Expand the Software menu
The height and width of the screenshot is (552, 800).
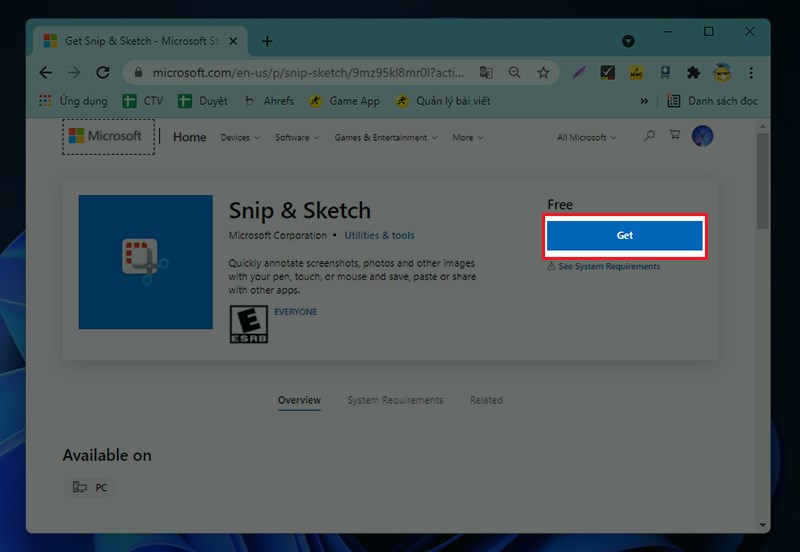coord(297,138)
